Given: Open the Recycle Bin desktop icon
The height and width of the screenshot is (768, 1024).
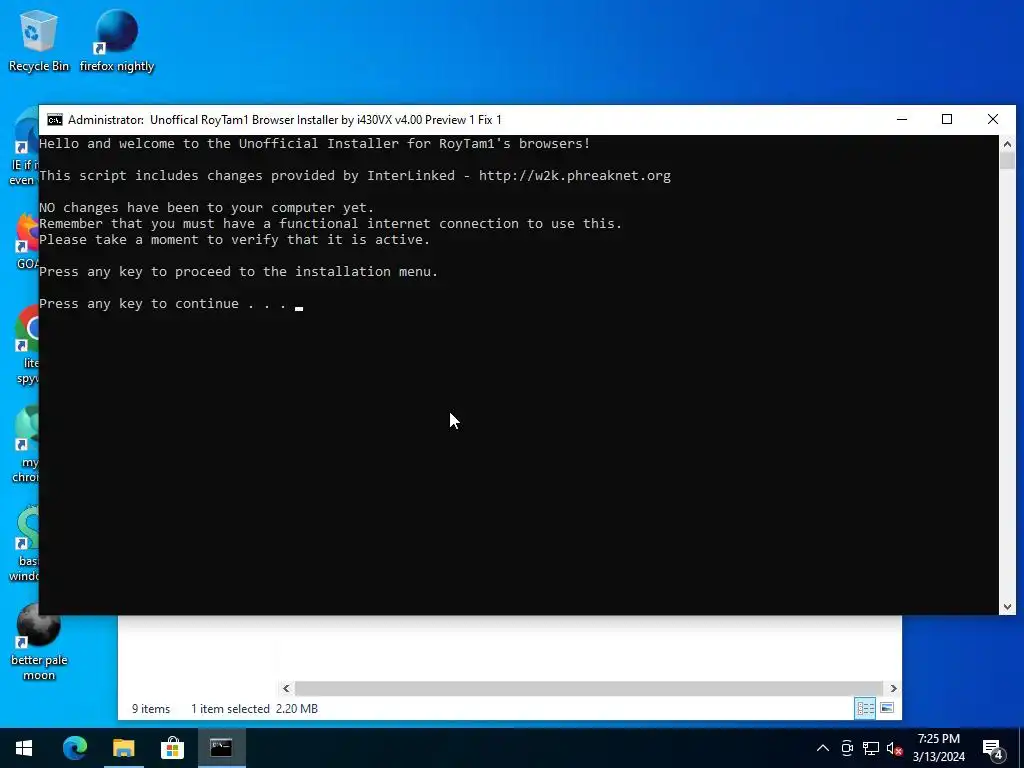Looking at the screenshot, I should (38, 40).
